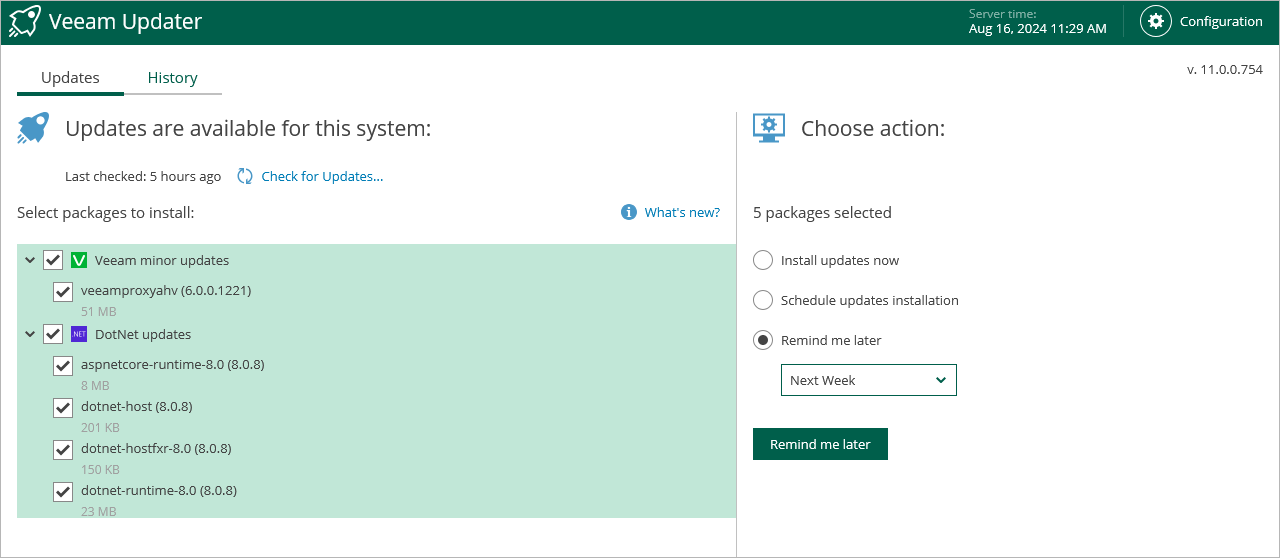Collapse the Veeam minor updates group
This screenshot has height=558, width=1280.
pos(30,260)
